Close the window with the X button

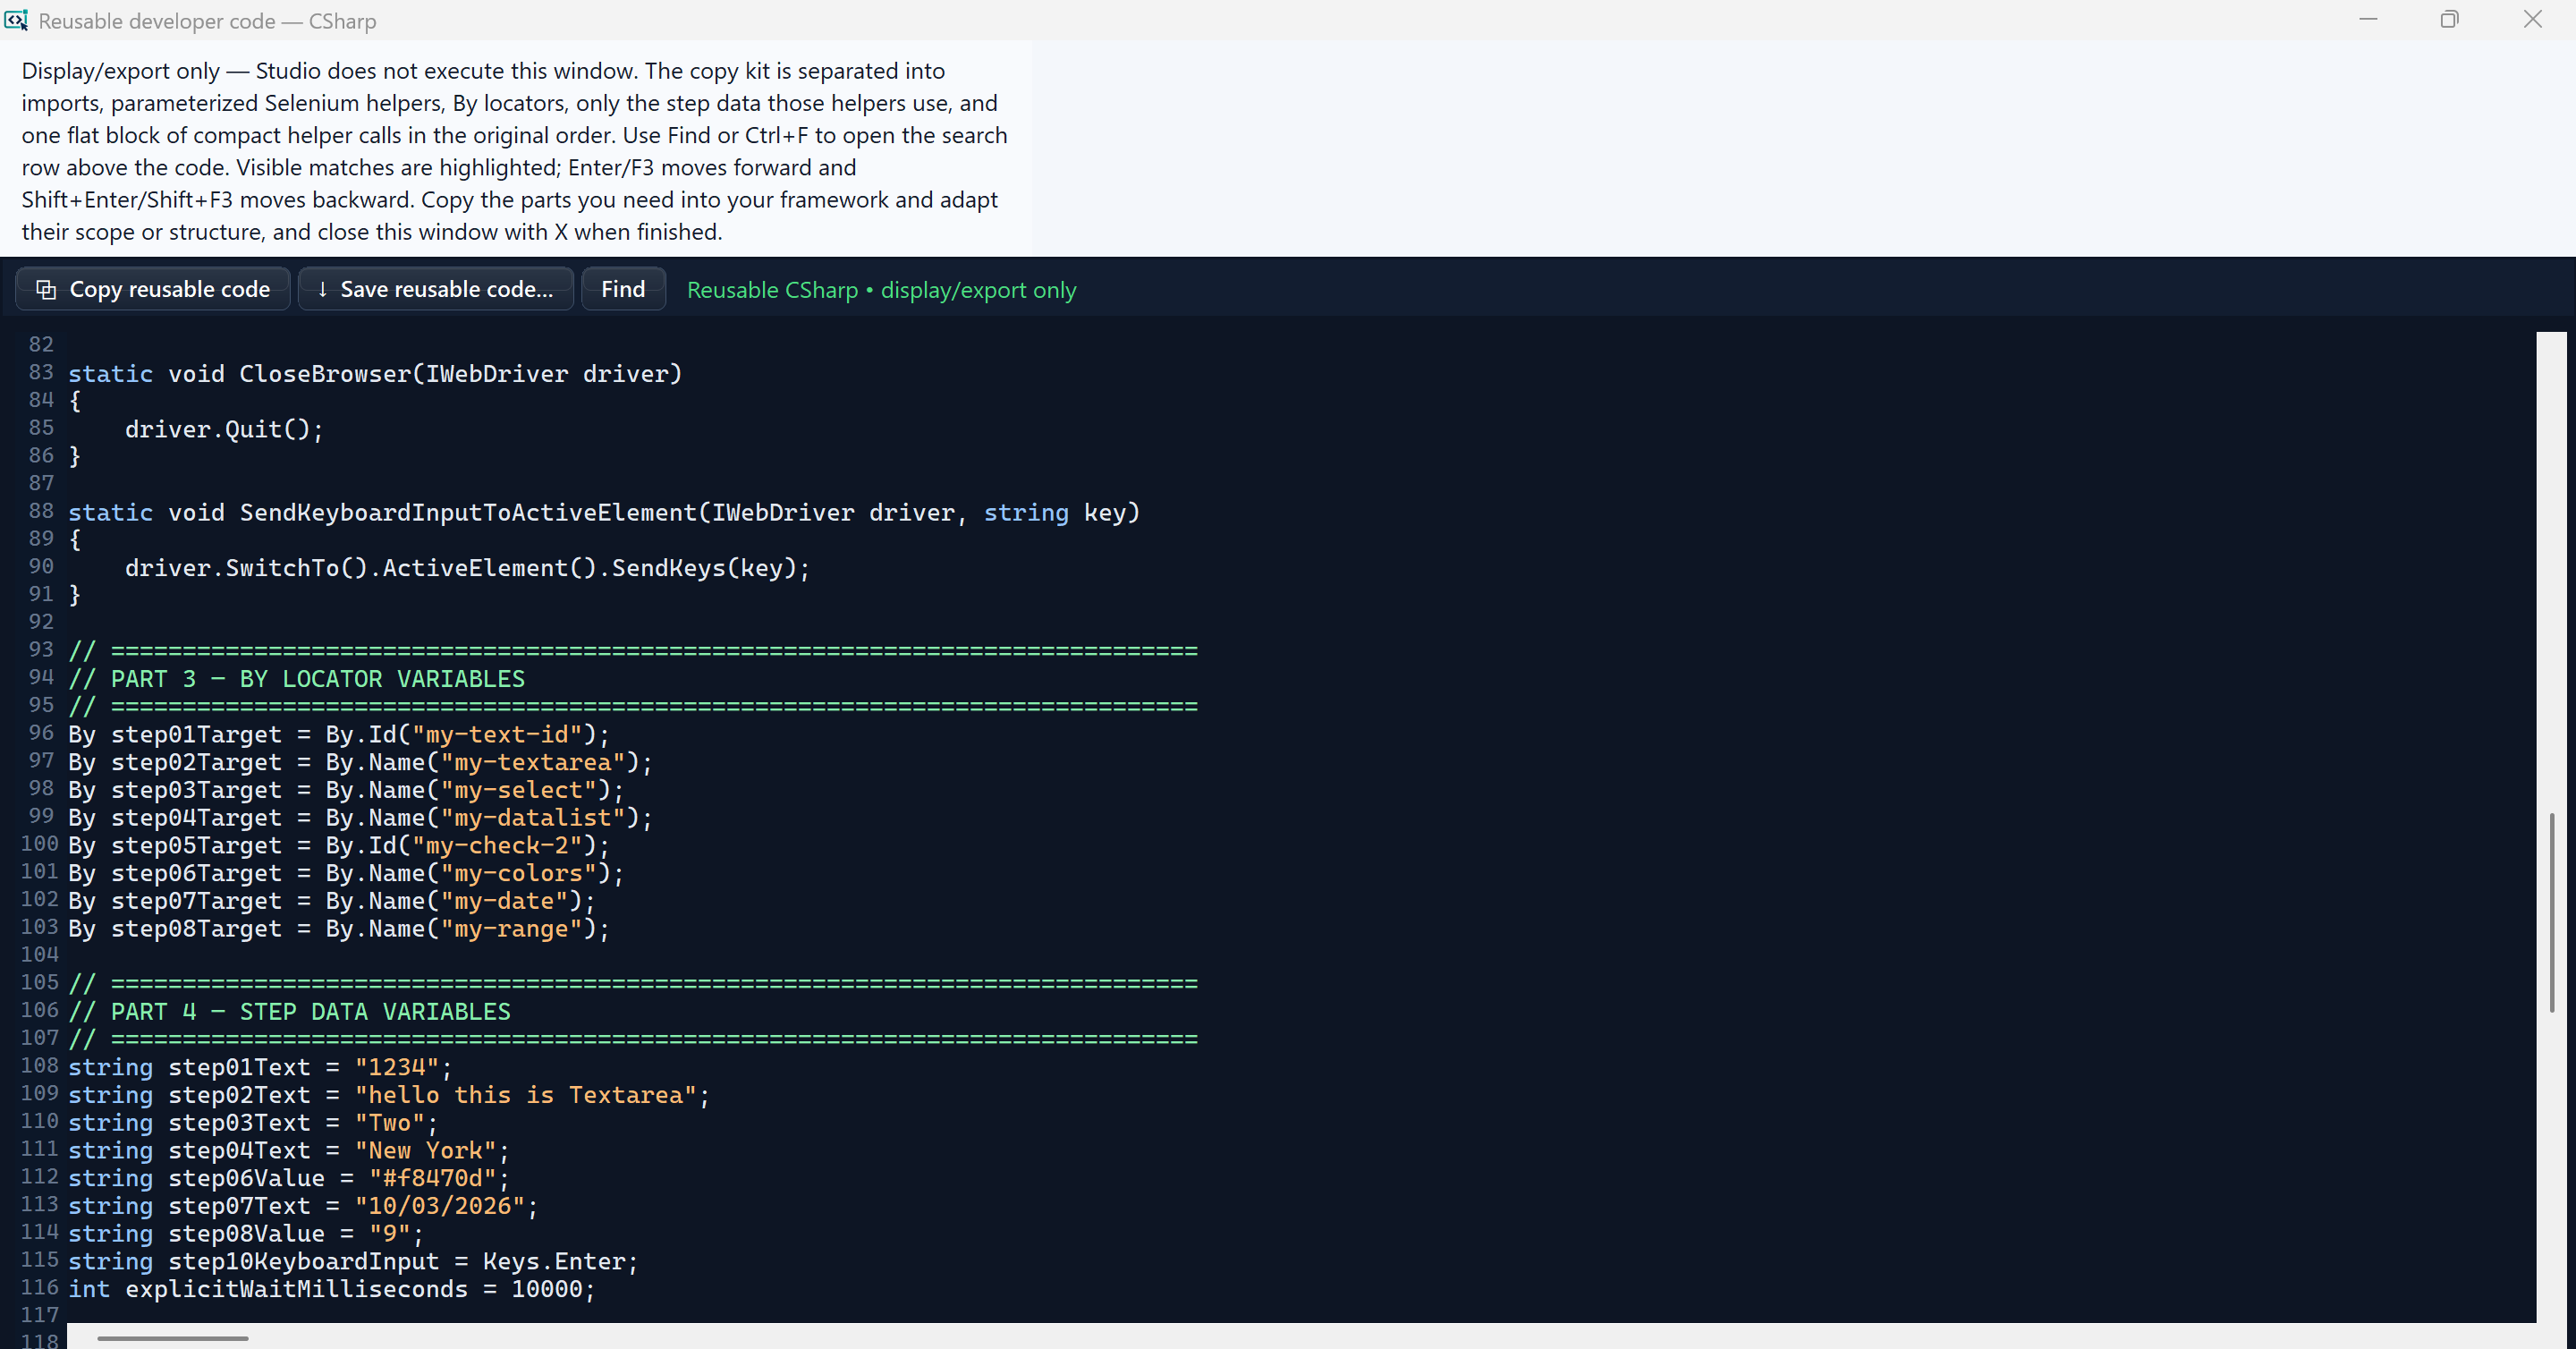click(x=2532, y=20)
